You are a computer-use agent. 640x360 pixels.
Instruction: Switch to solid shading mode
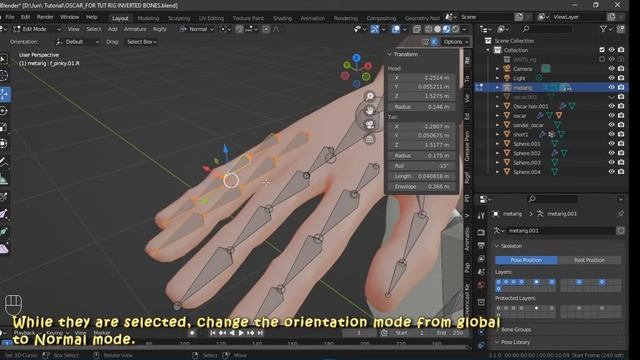[x=437, y=29]
